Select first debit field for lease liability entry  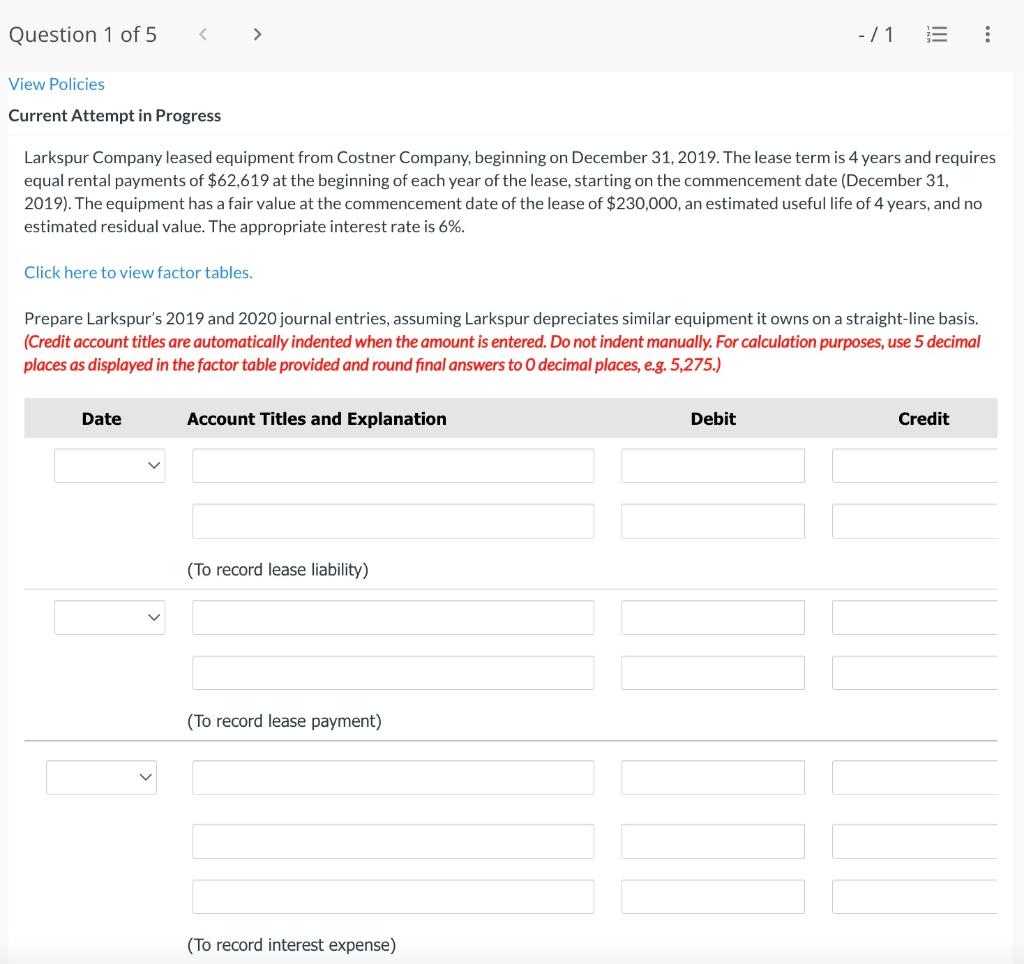(713, 466)
